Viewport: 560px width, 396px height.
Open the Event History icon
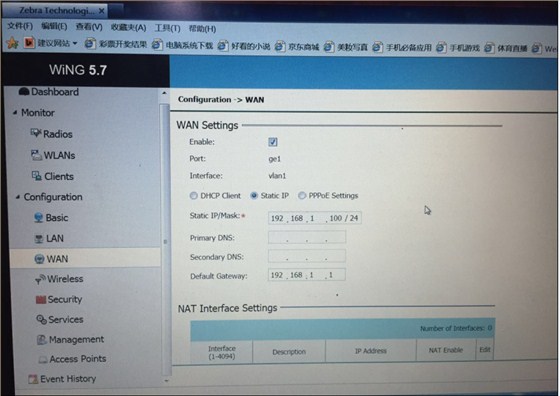click(33, 379)
